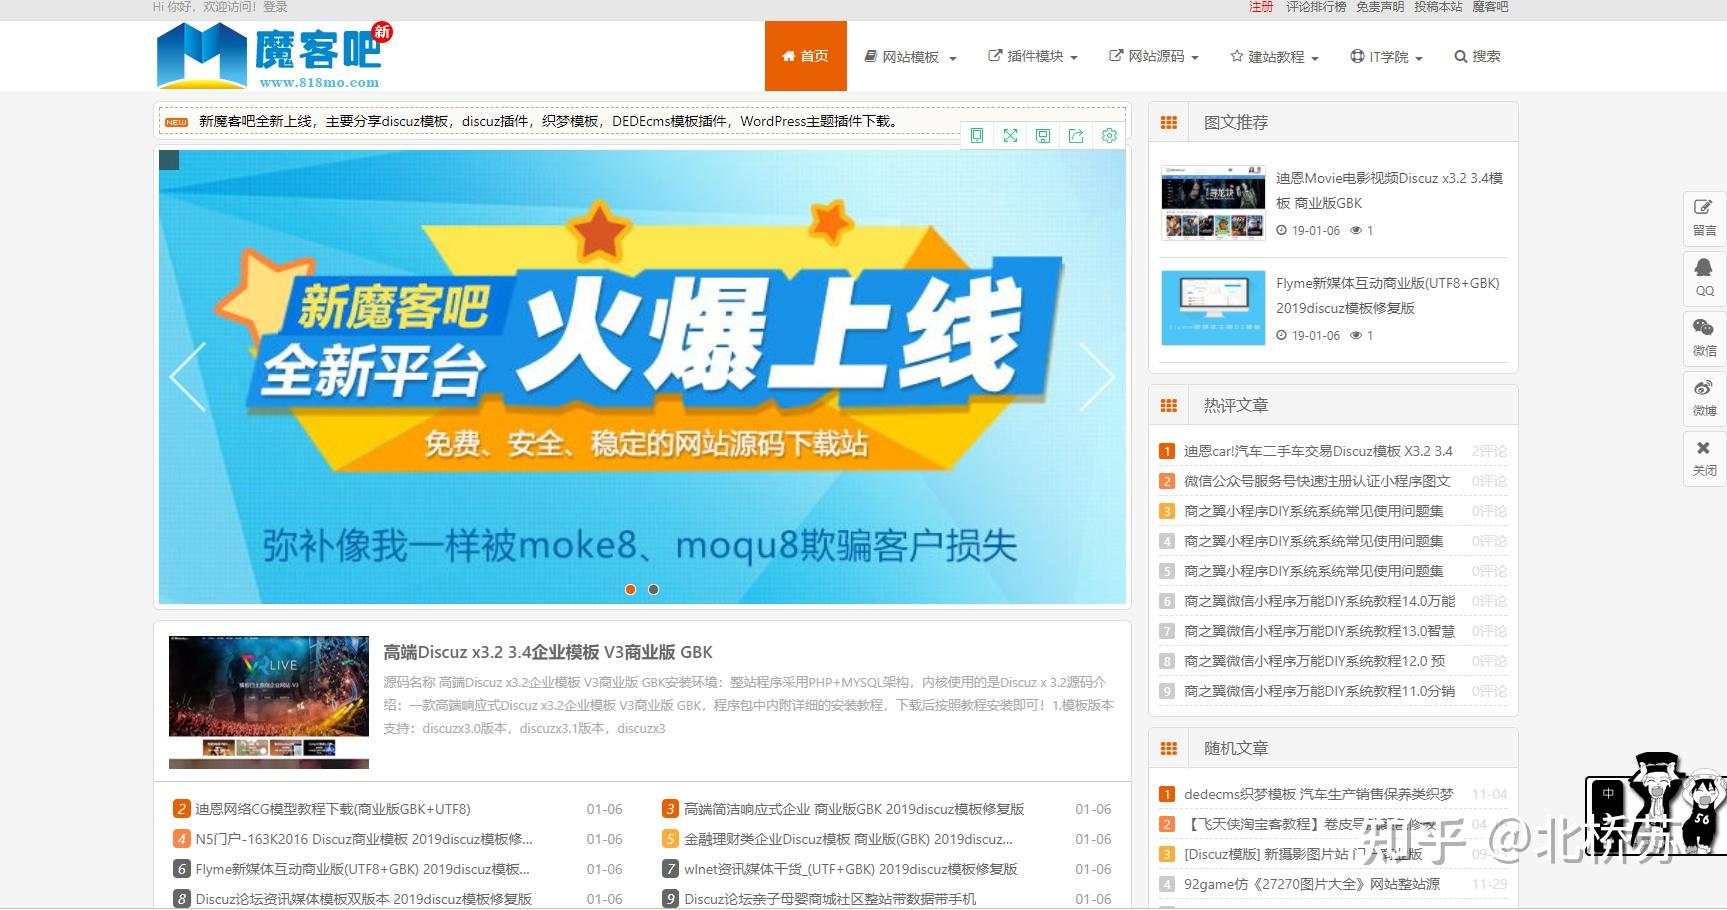1727x910 pixels.
Task: Go to previous banner slide arrow
Action: [188, 377]
